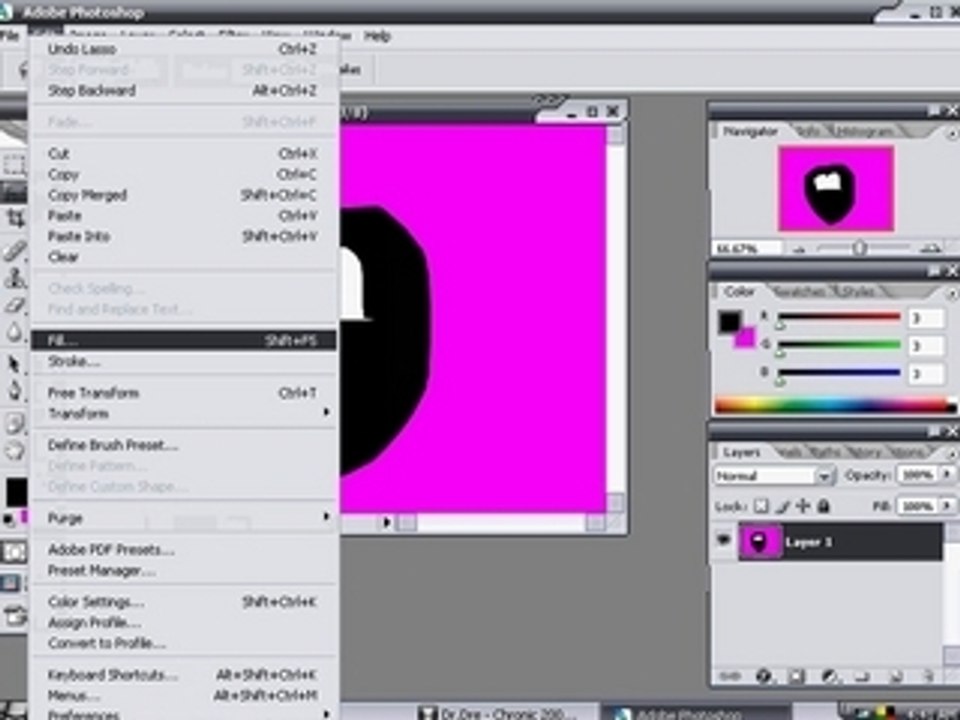Image resolution: width=960 pixels, height=720 pixels.
Task: Choose Free Transform in Edit menu
Action: coord(184,393)
